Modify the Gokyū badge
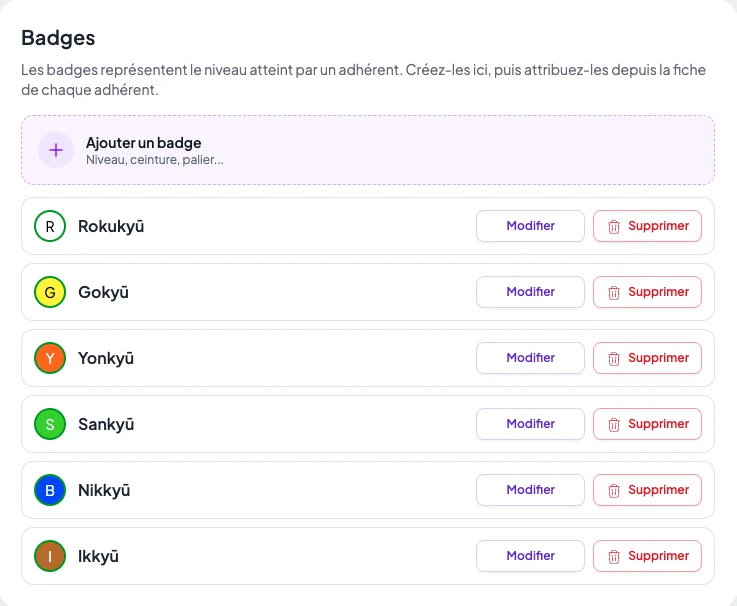This screenshot has width=737, height=606. coord(530,292)
